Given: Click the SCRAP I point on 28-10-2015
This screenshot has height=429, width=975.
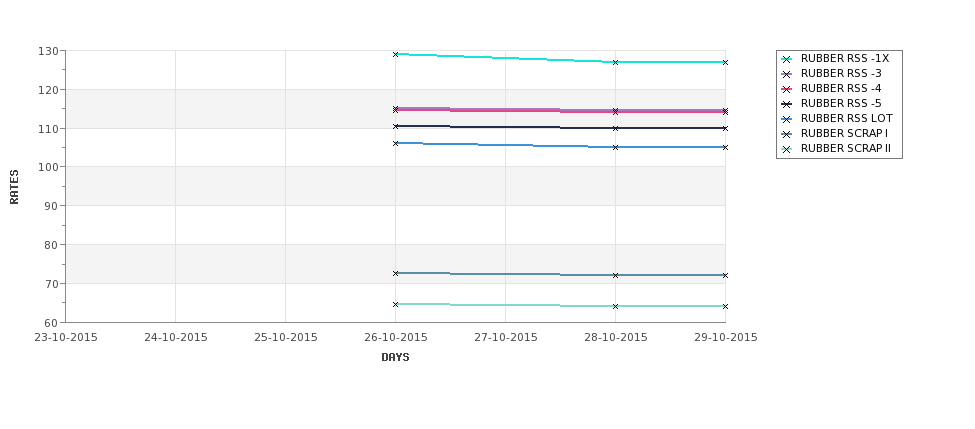Looking at the screenshot, I should 616,275.
